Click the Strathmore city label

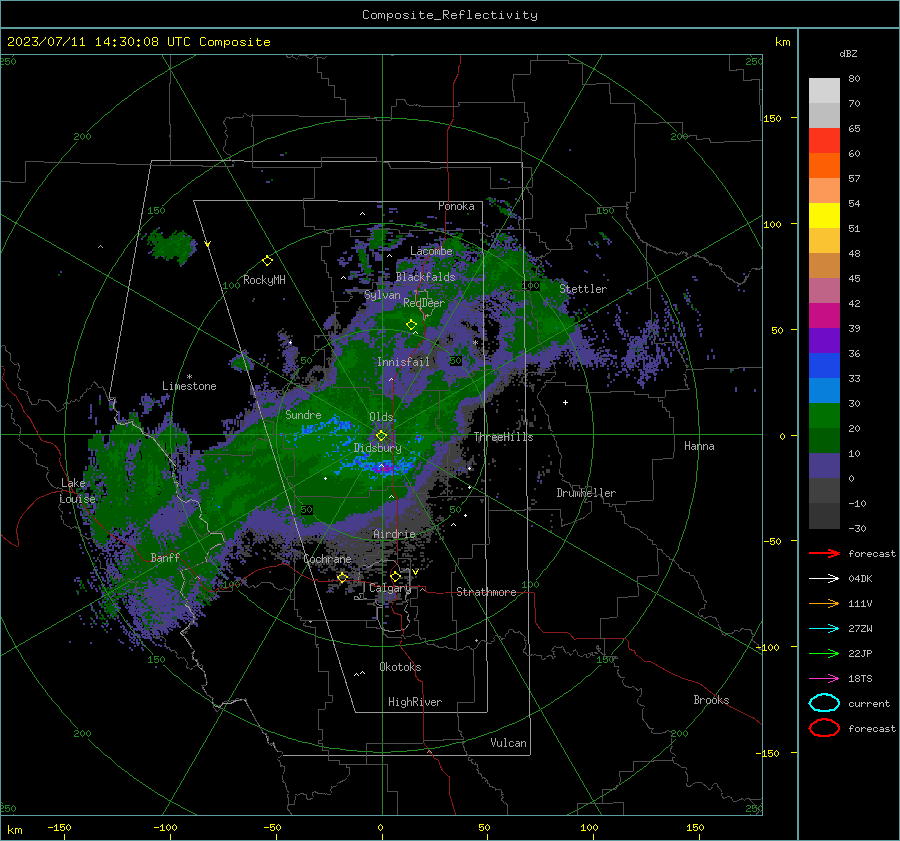(486, 592)
